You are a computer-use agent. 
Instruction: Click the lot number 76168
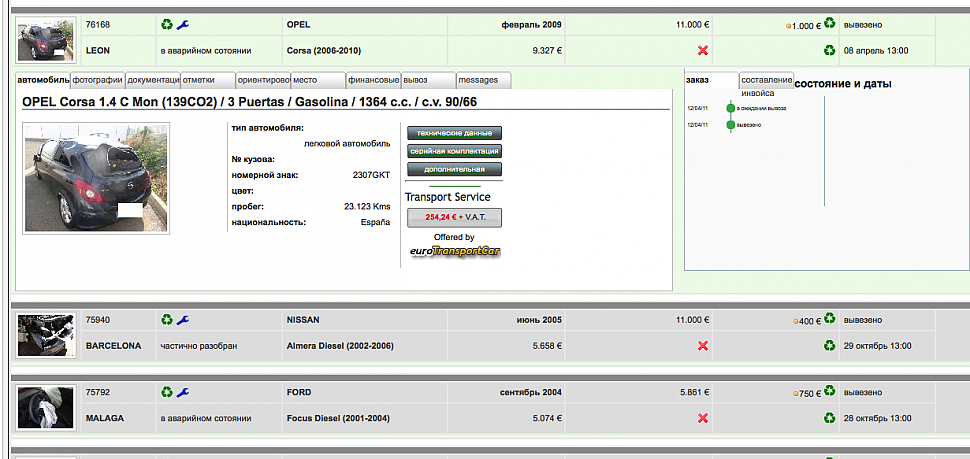coord(98,25)
